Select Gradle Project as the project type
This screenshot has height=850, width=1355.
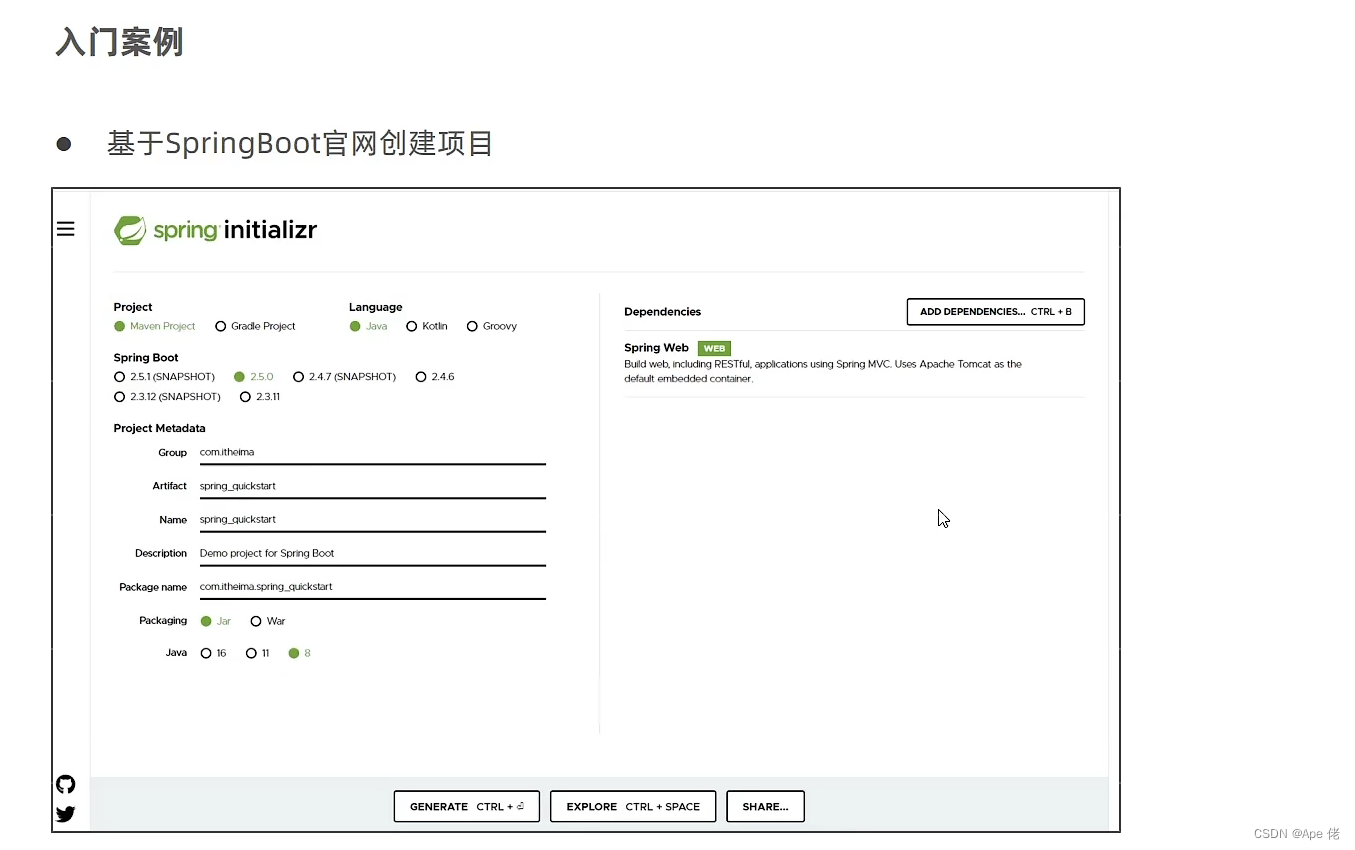[220, 326]
